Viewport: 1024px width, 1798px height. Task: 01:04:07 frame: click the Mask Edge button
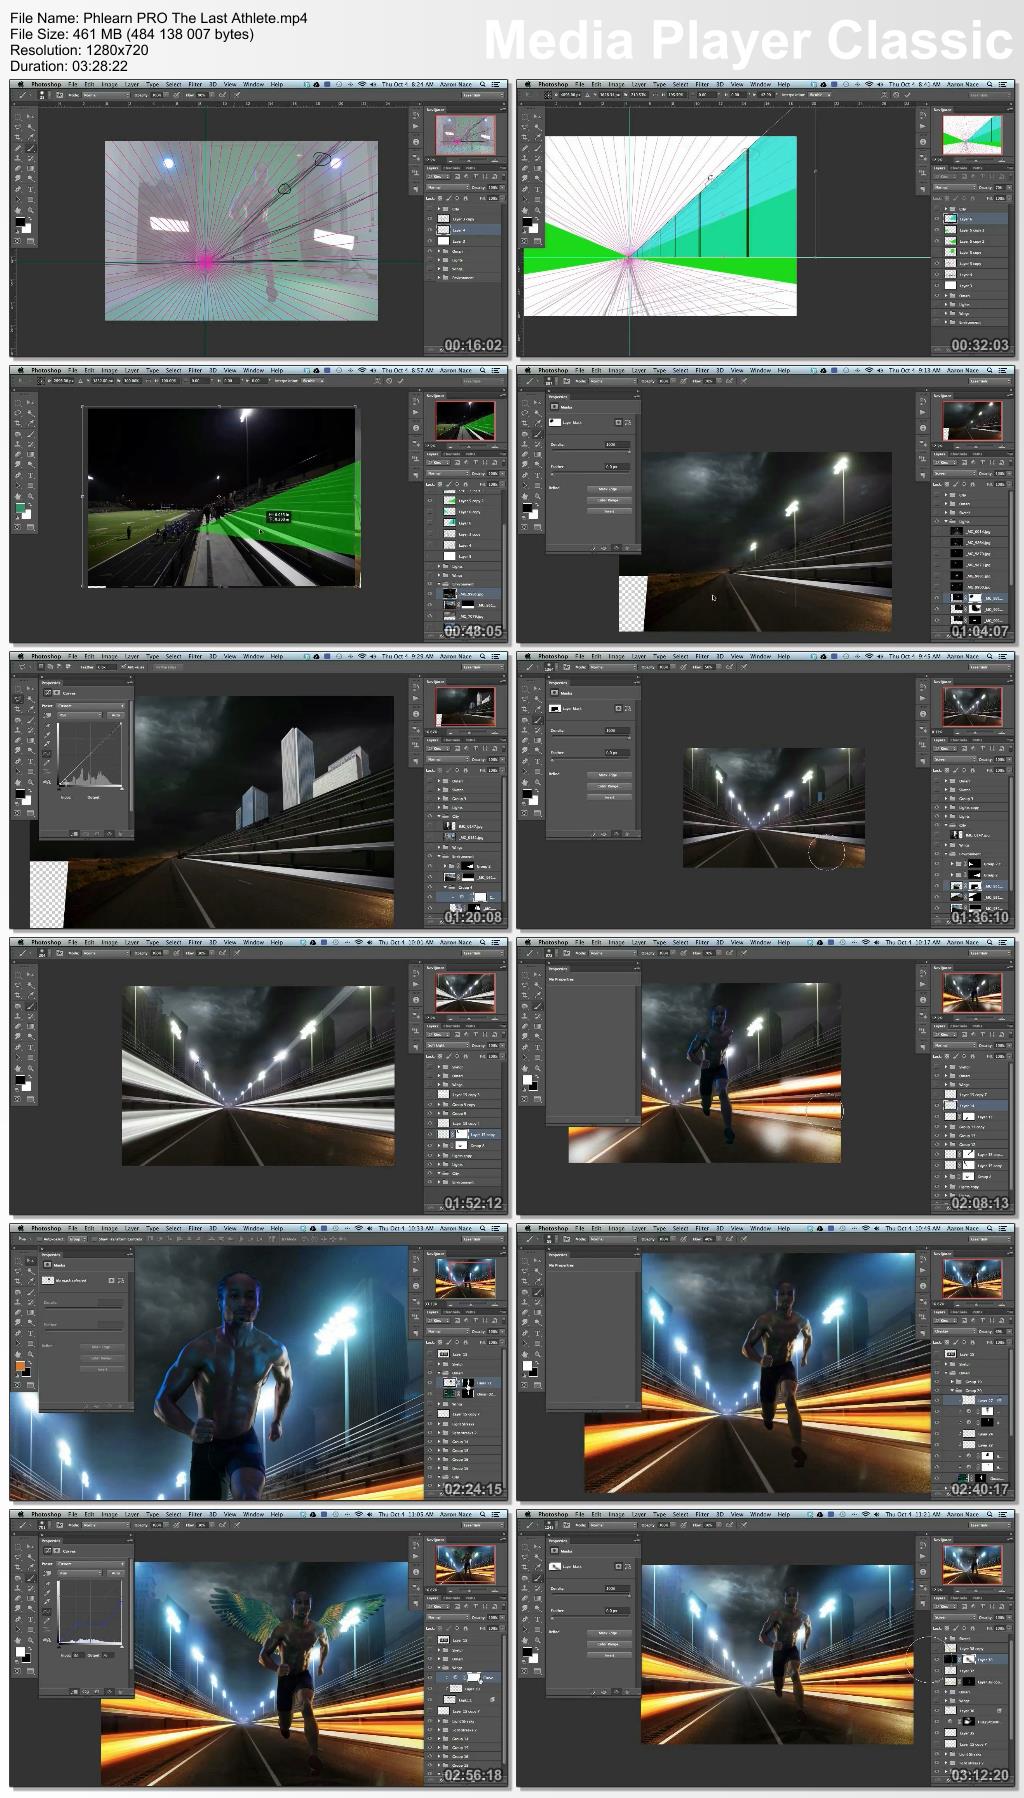click(609, 489)
